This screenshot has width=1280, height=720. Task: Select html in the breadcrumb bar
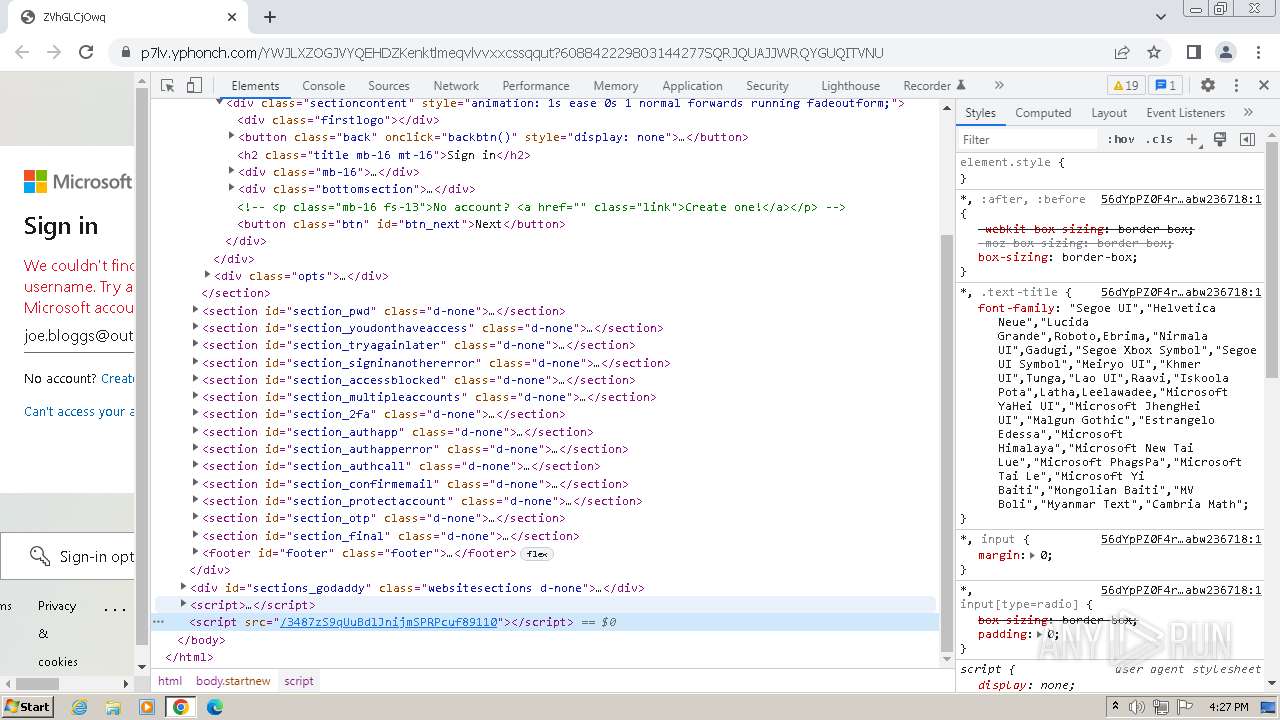pos(170,681)
